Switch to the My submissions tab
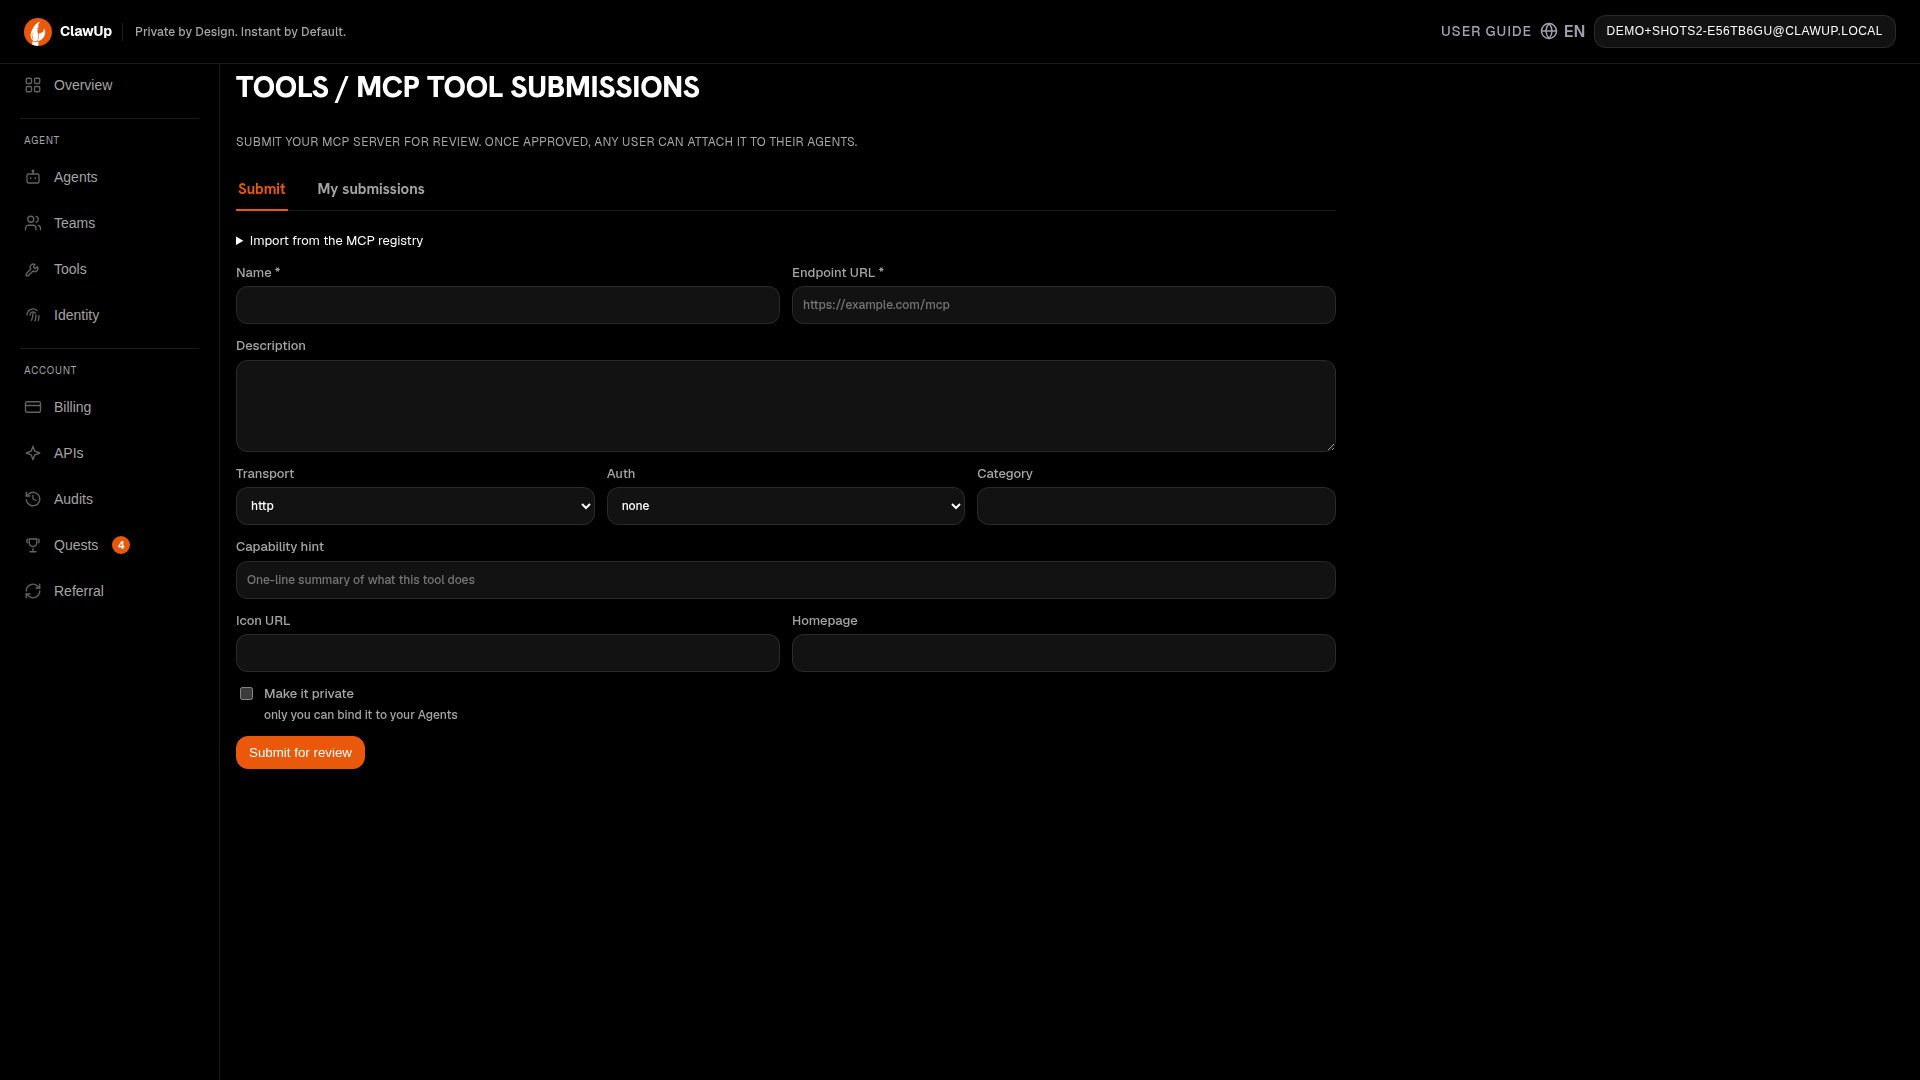This screenshot has height=1080, width=1920. 371,189
